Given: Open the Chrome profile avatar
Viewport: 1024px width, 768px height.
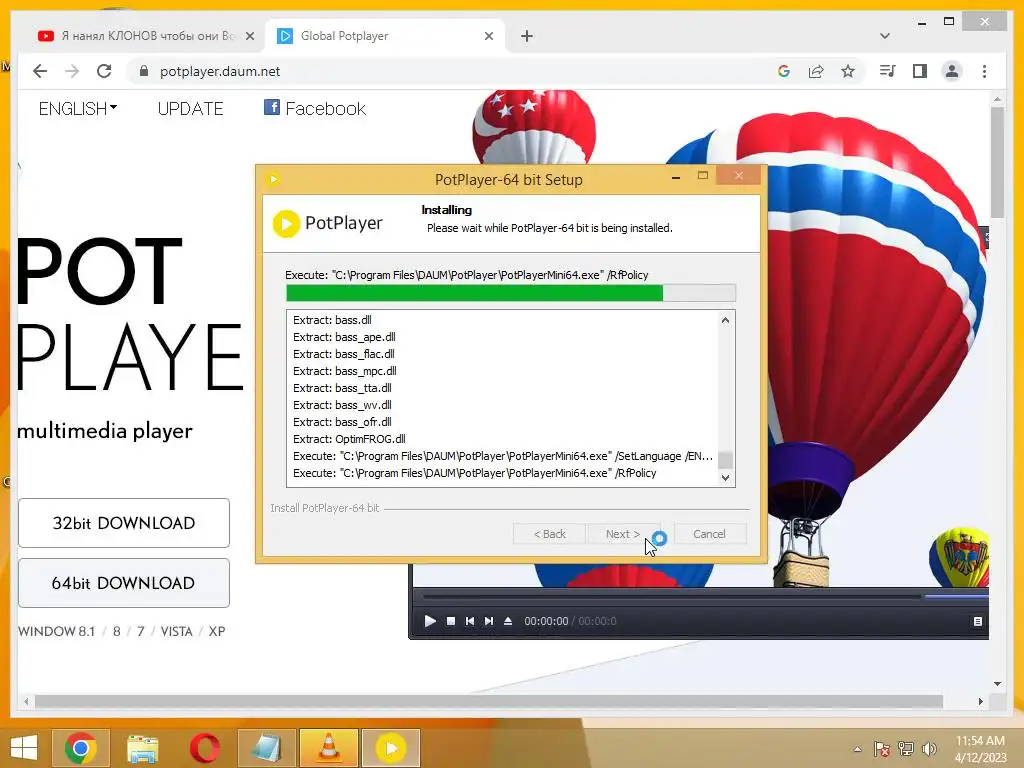Looking at the screenshot, I should [952, 71].
